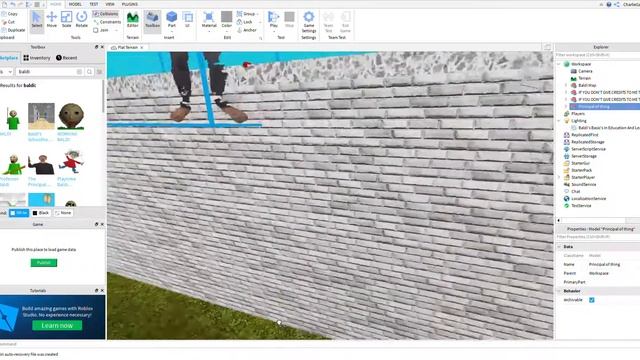The height and width of the screenshot is (360, 640).
Task: Switch to the Toolbox Recent tab
Action: click(67, 58)
